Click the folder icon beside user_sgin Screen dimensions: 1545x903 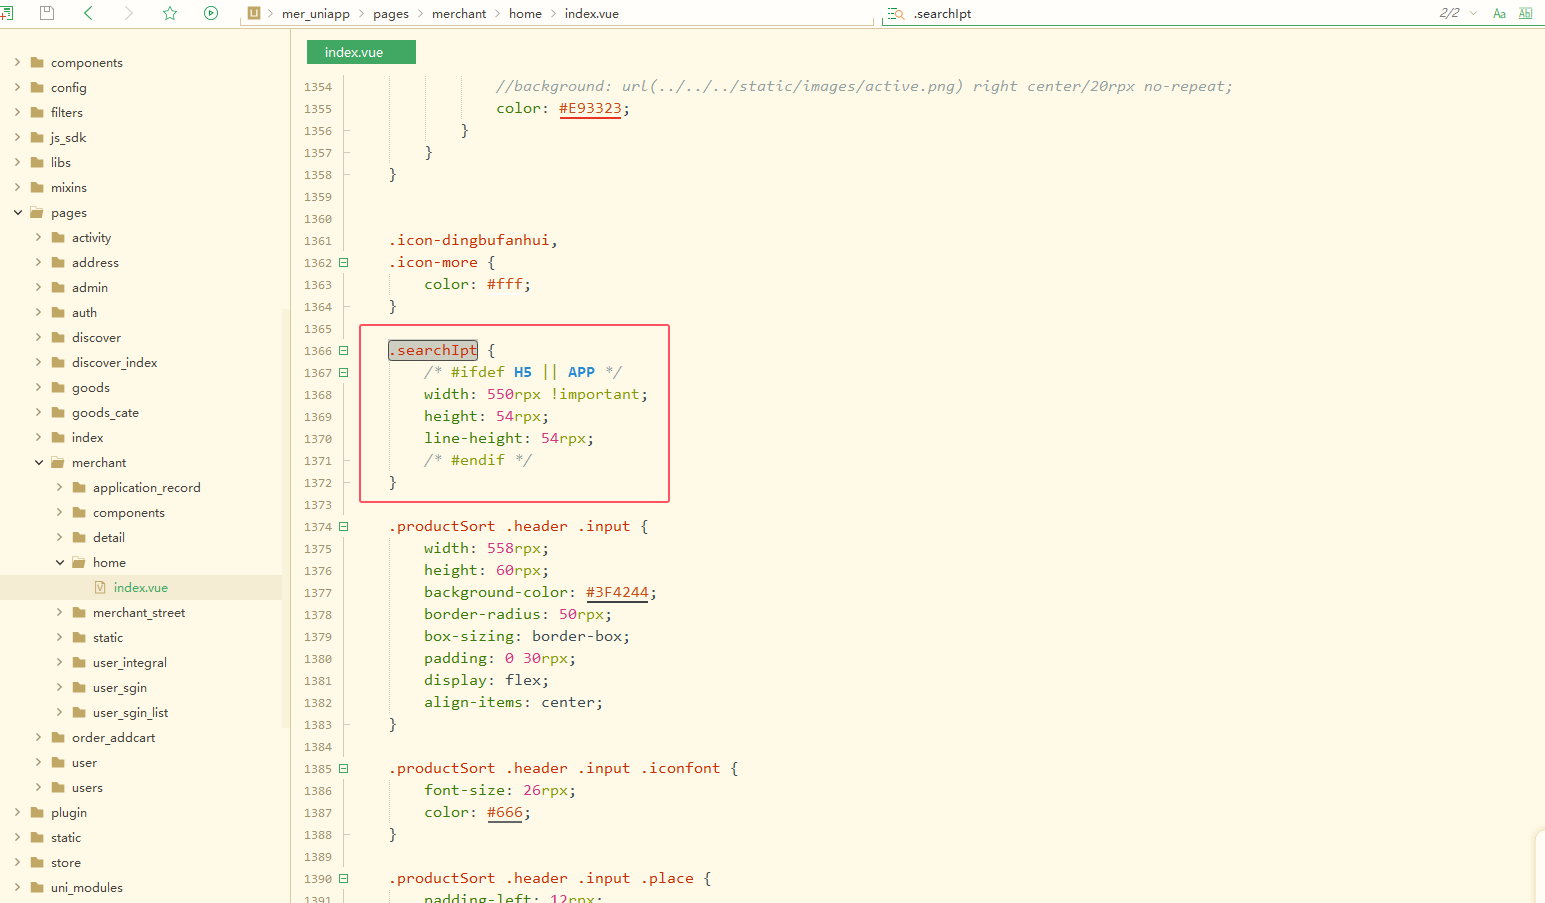pos(79,687)
